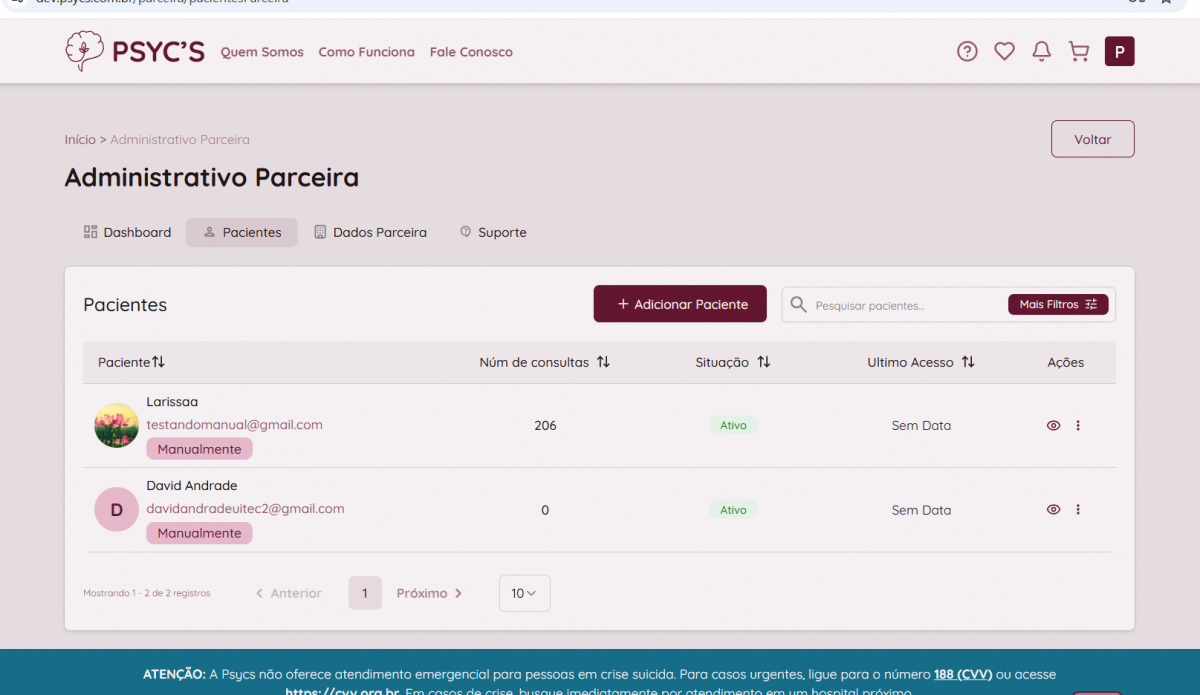This screenshot has height=695, width=1200.
Task: Switch to the Dashboard tab
Action: 127,232
